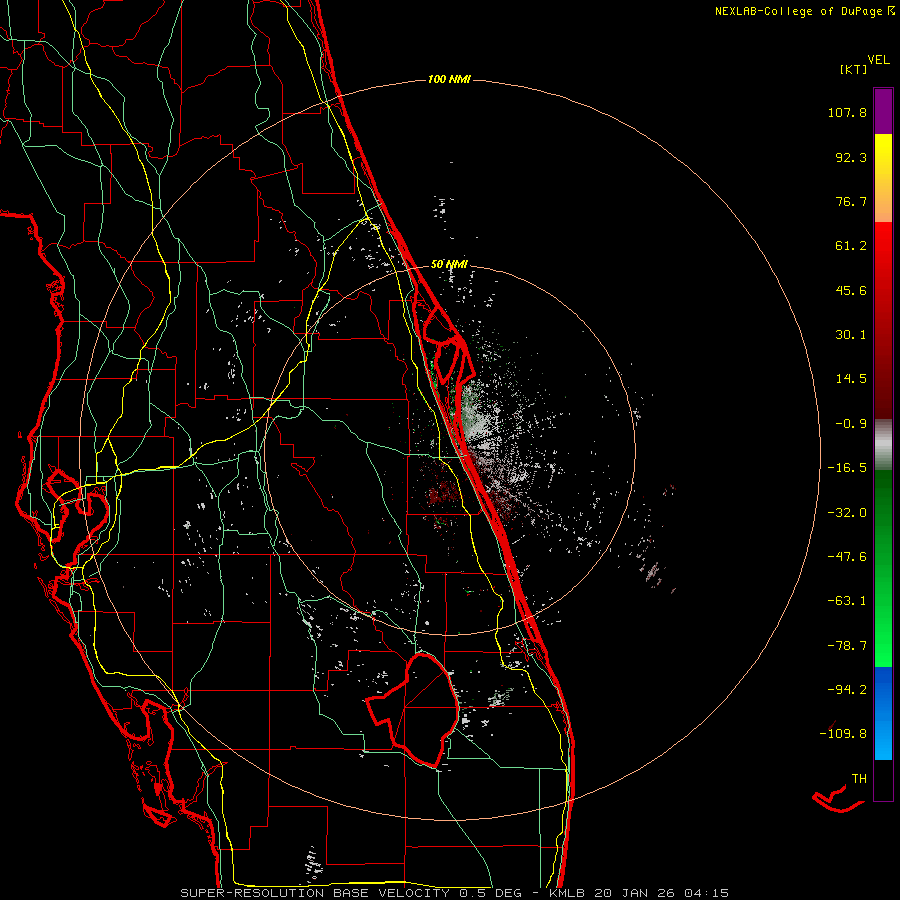
Task: Click the 107.8 velocity scale value
Action: [847, 112]
